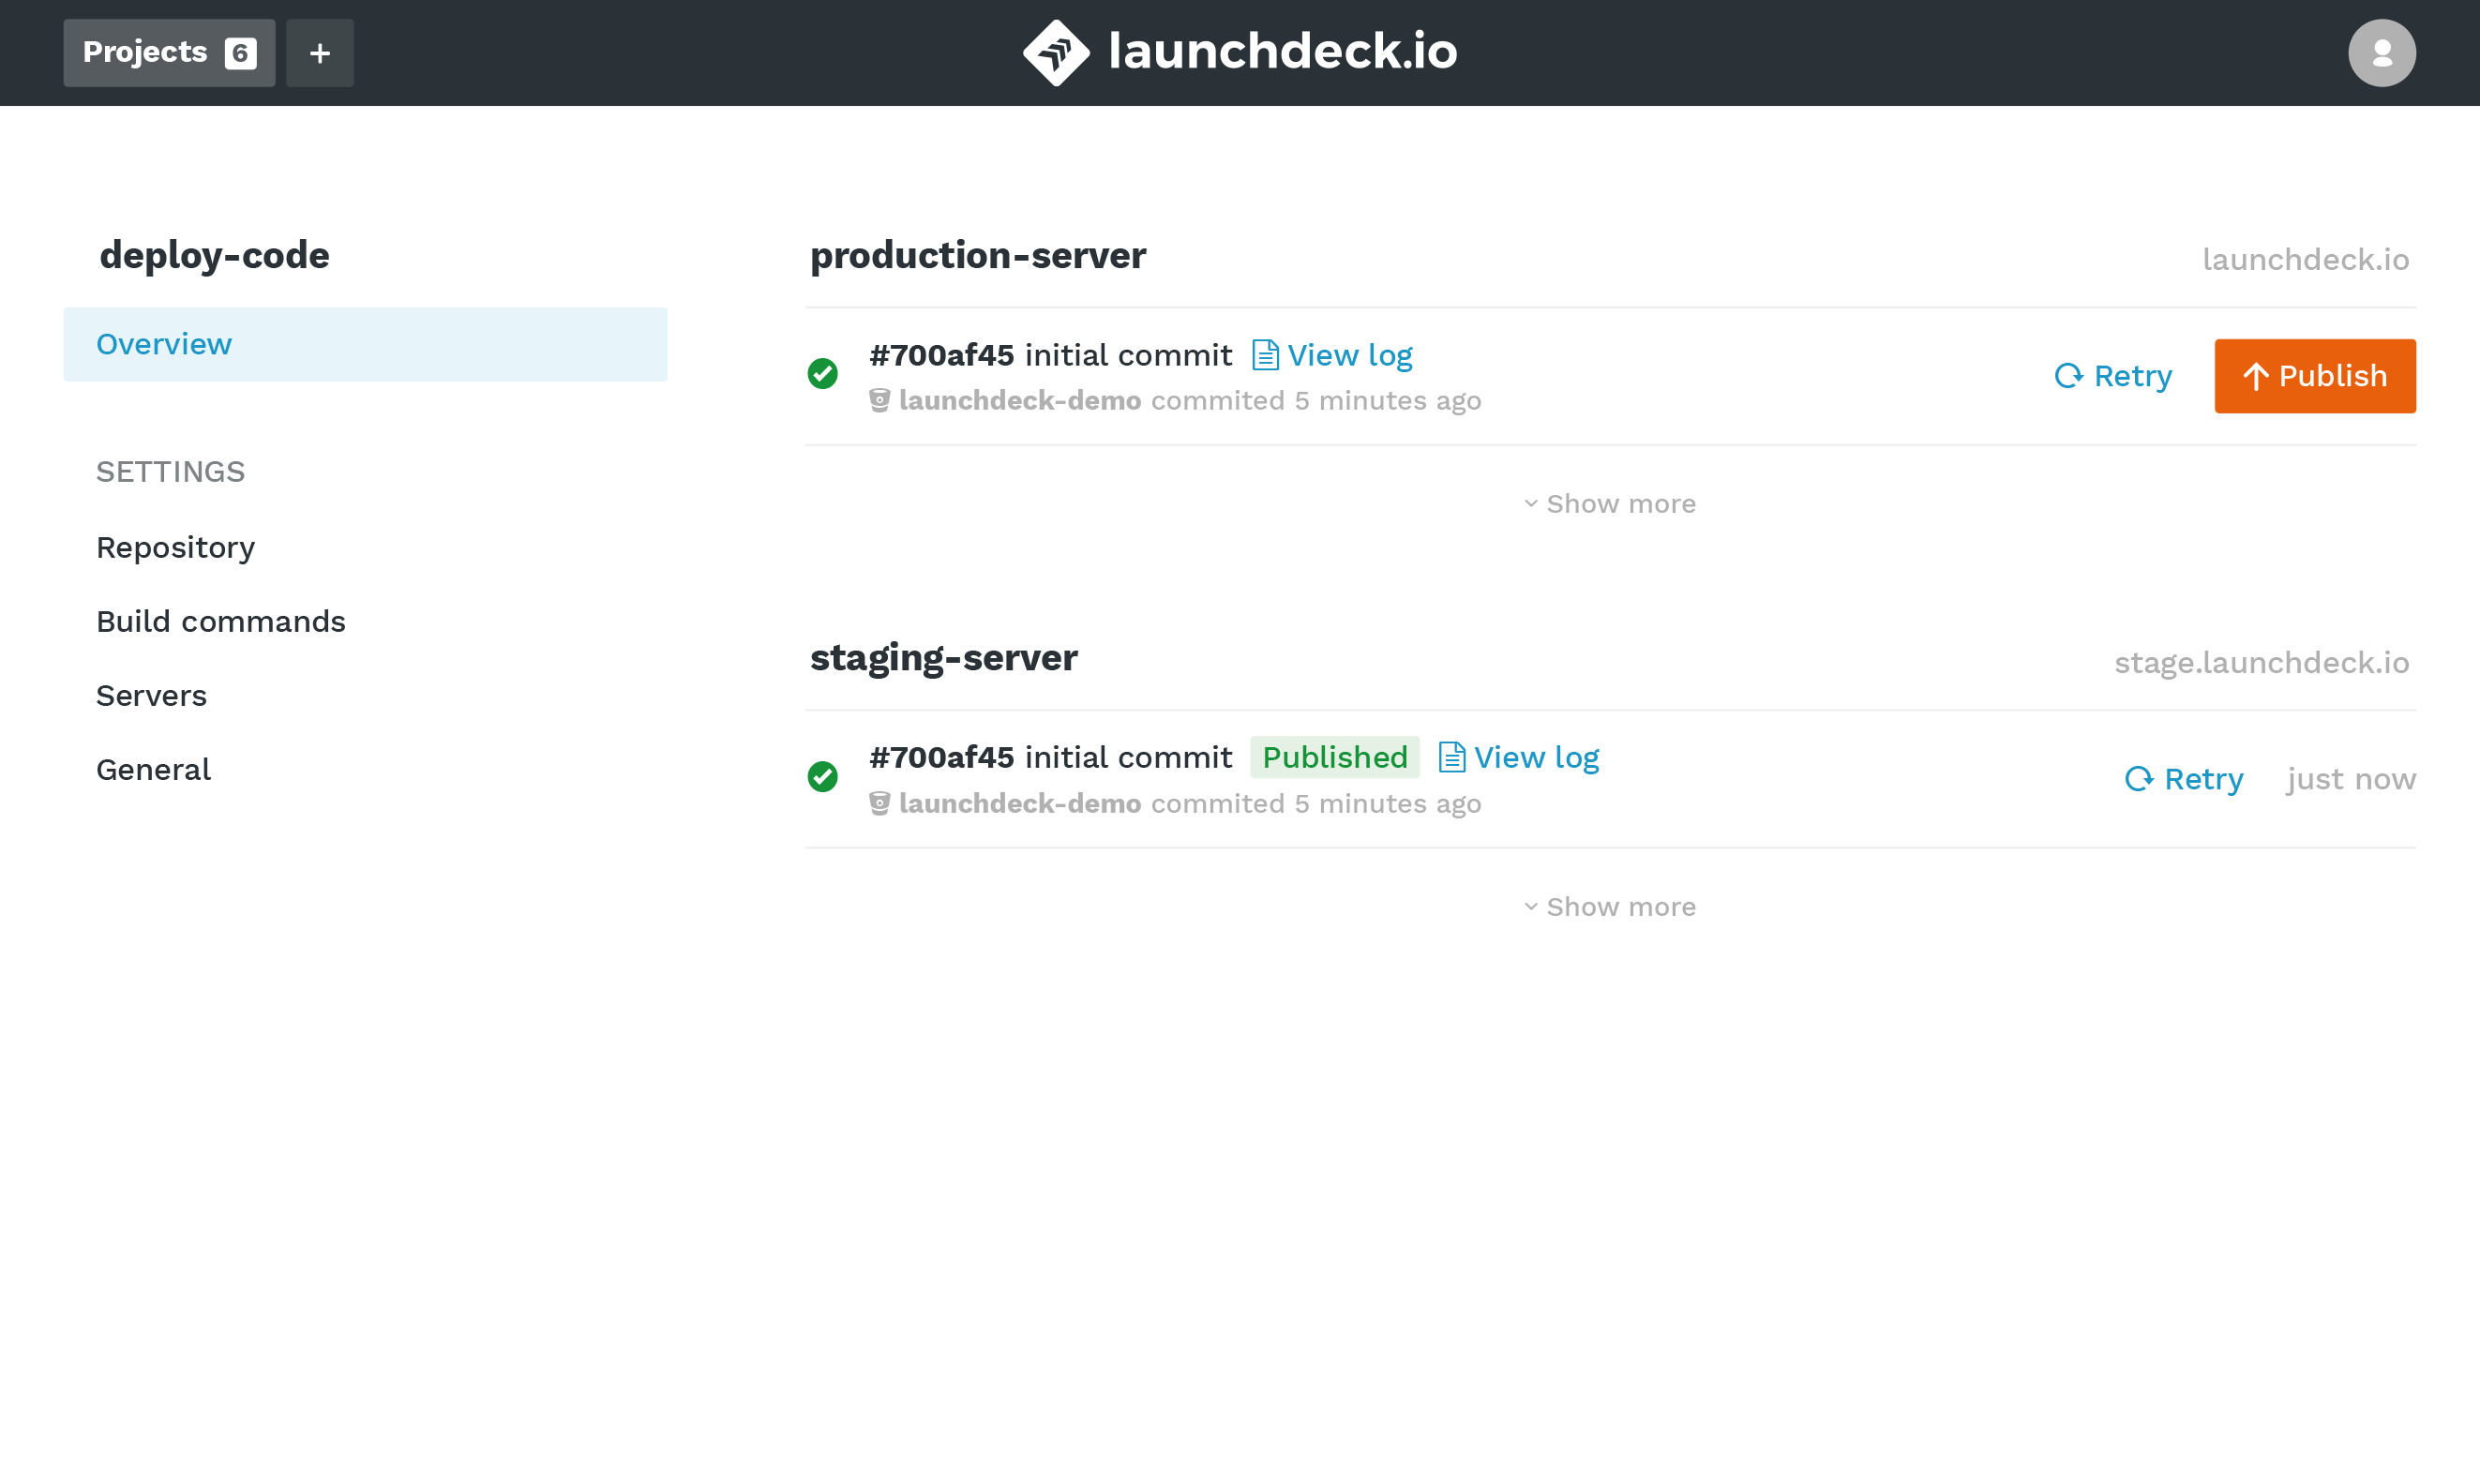
Task: View log for the staging-server deploy
Action: (1537, 757)
